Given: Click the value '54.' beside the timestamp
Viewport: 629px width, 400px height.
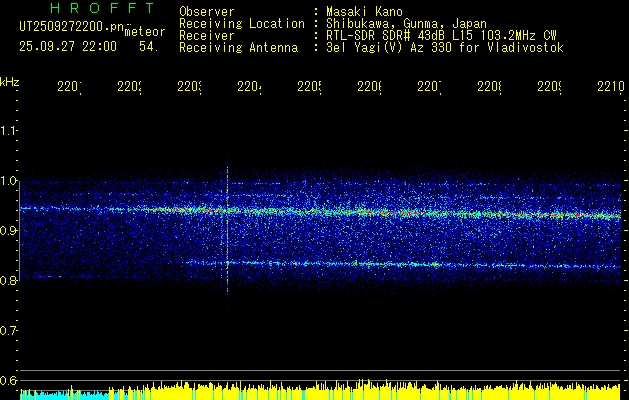Looking at the screenshot, I should pos(148,47).
